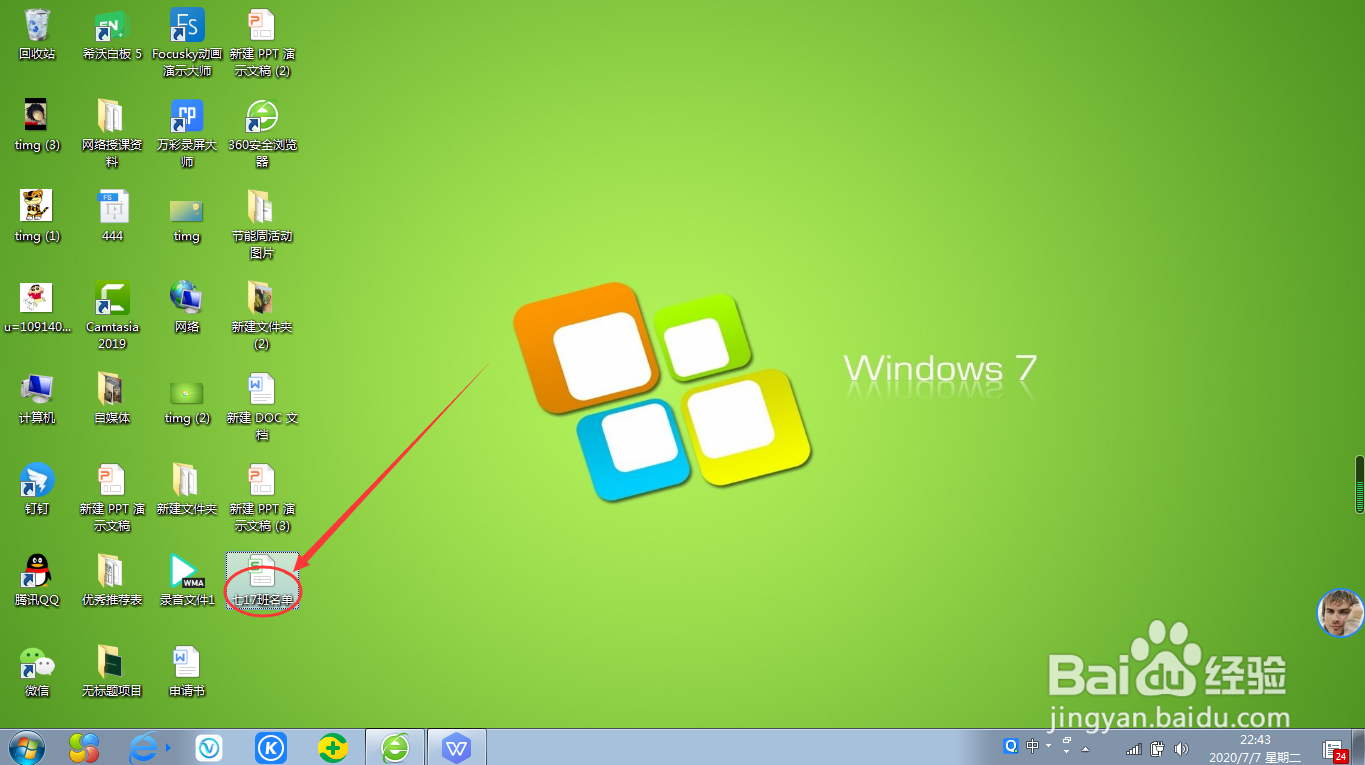This screenshot has width=1365, height=765.
Task: Select the 网络 network icon
Action: (x=187, y=307)
